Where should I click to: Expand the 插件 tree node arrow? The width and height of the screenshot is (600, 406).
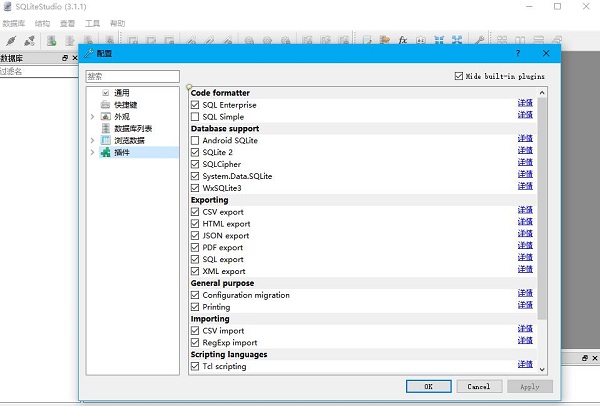click(x=92, y=153)
